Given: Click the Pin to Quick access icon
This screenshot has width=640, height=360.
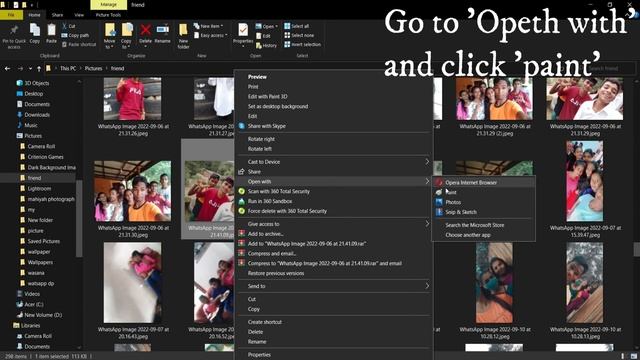Looking at the screenshot, I should pyautogui.click(x=14, y=30).
